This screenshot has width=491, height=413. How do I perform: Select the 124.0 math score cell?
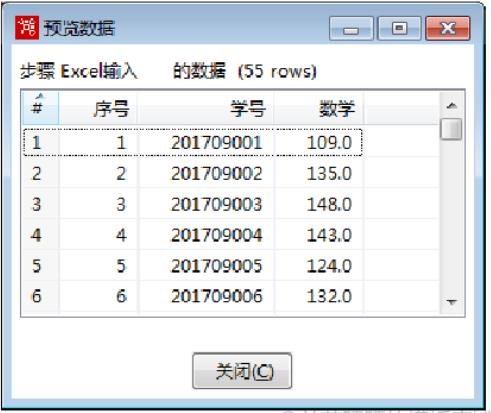[319, 266]
